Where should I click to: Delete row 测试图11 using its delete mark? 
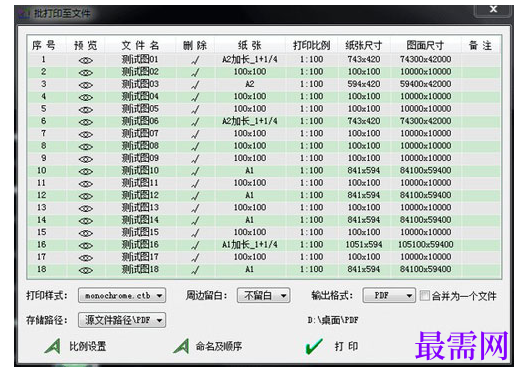click(195, 184)
